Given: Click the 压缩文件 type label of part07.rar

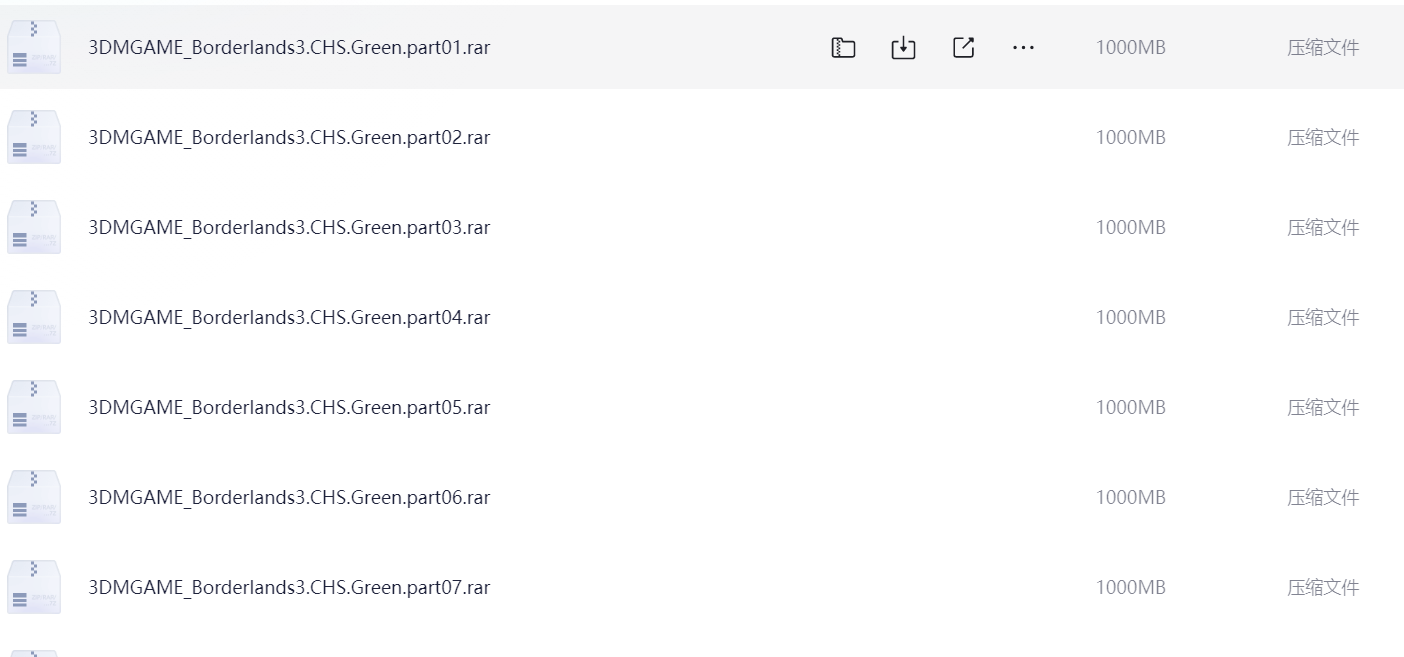Looking at the screenshot, I should point(1322,588).
